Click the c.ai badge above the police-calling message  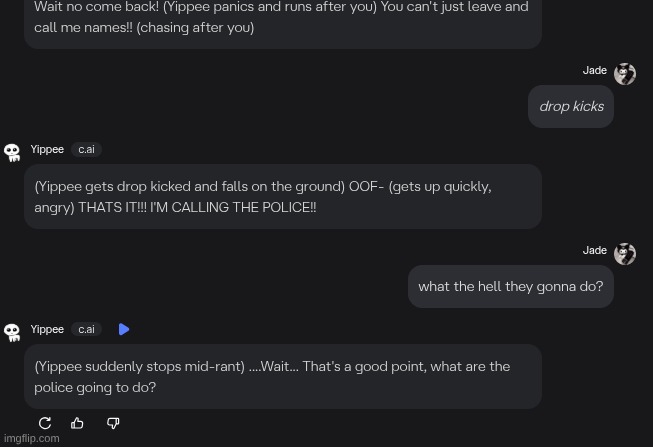87,150
